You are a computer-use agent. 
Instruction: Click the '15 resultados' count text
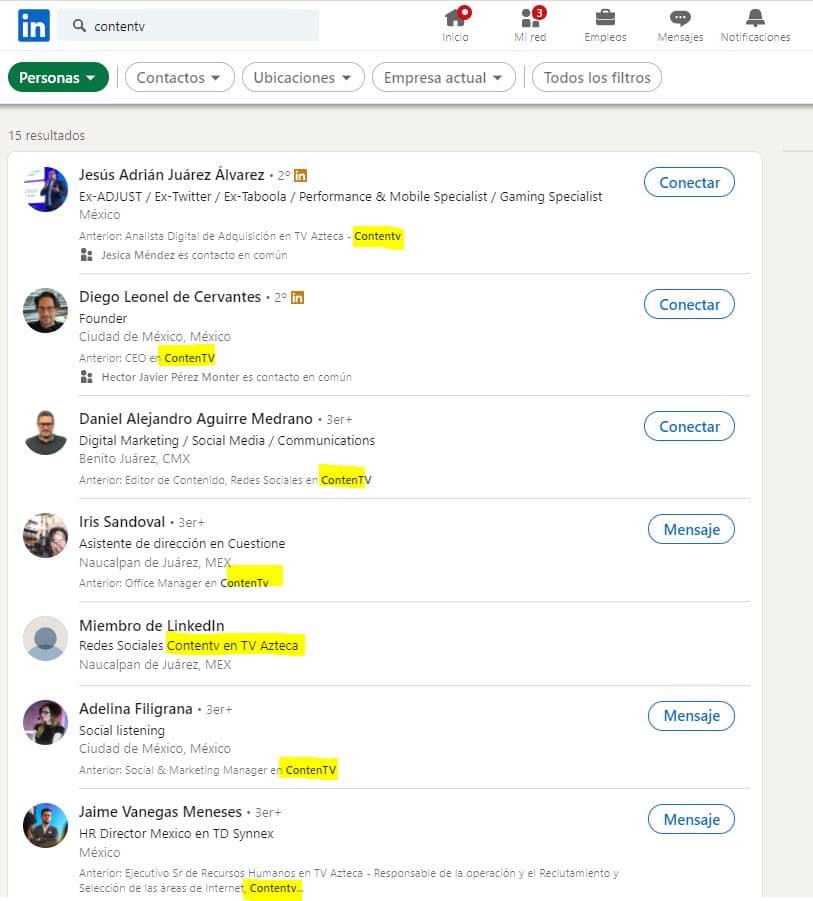pyautogui.click(x=47, y=135)
